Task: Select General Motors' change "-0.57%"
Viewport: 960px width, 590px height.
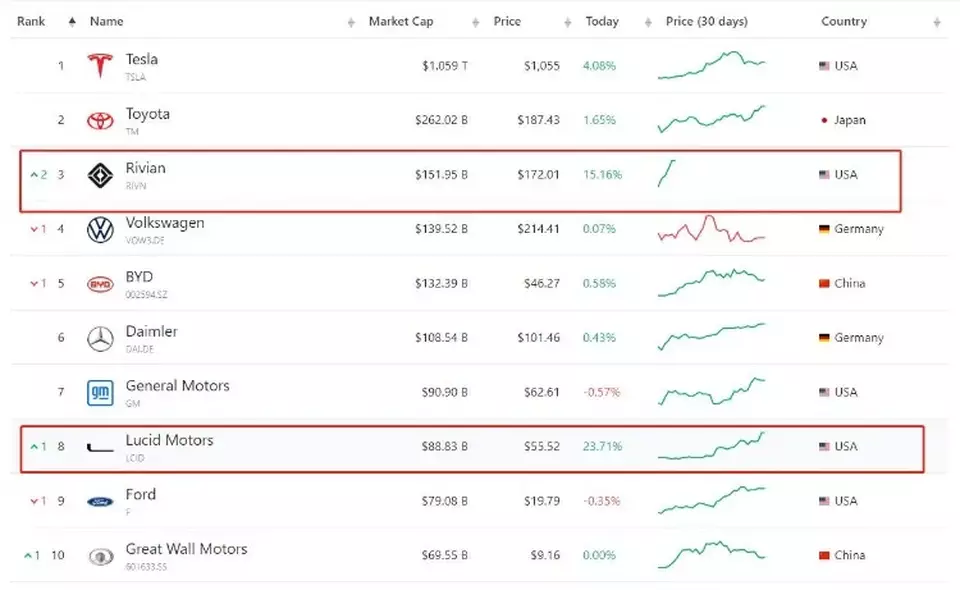Action: (602, 392)
